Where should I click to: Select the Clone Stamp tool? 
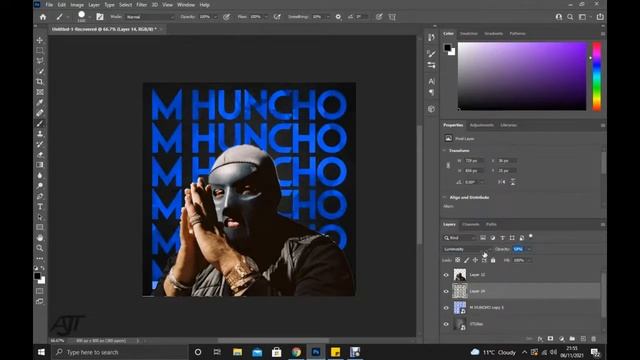(x=40, y=134)
